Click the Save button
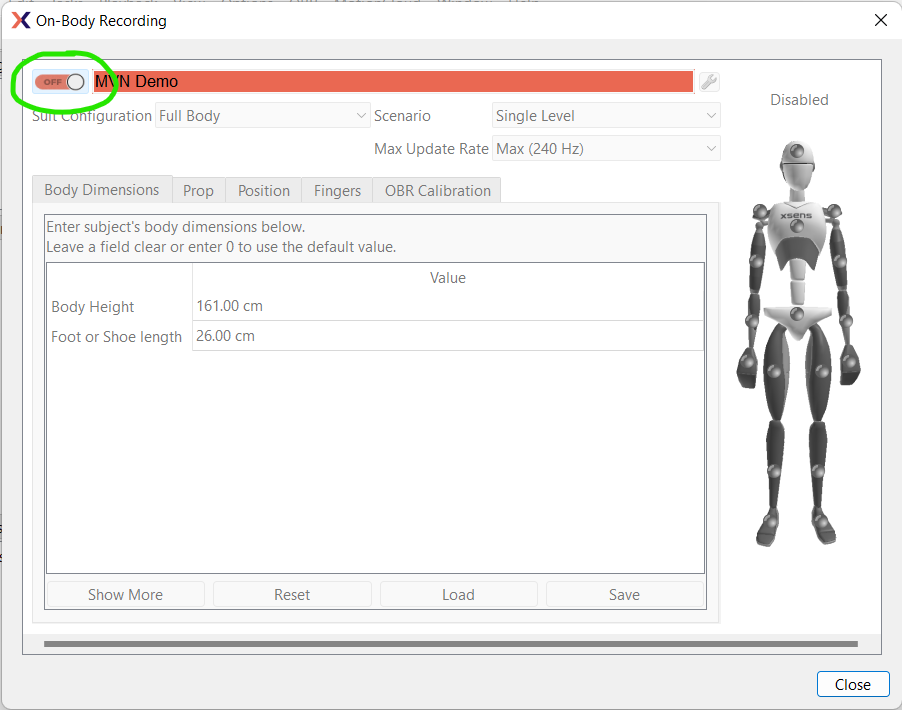 pos(624,594)
